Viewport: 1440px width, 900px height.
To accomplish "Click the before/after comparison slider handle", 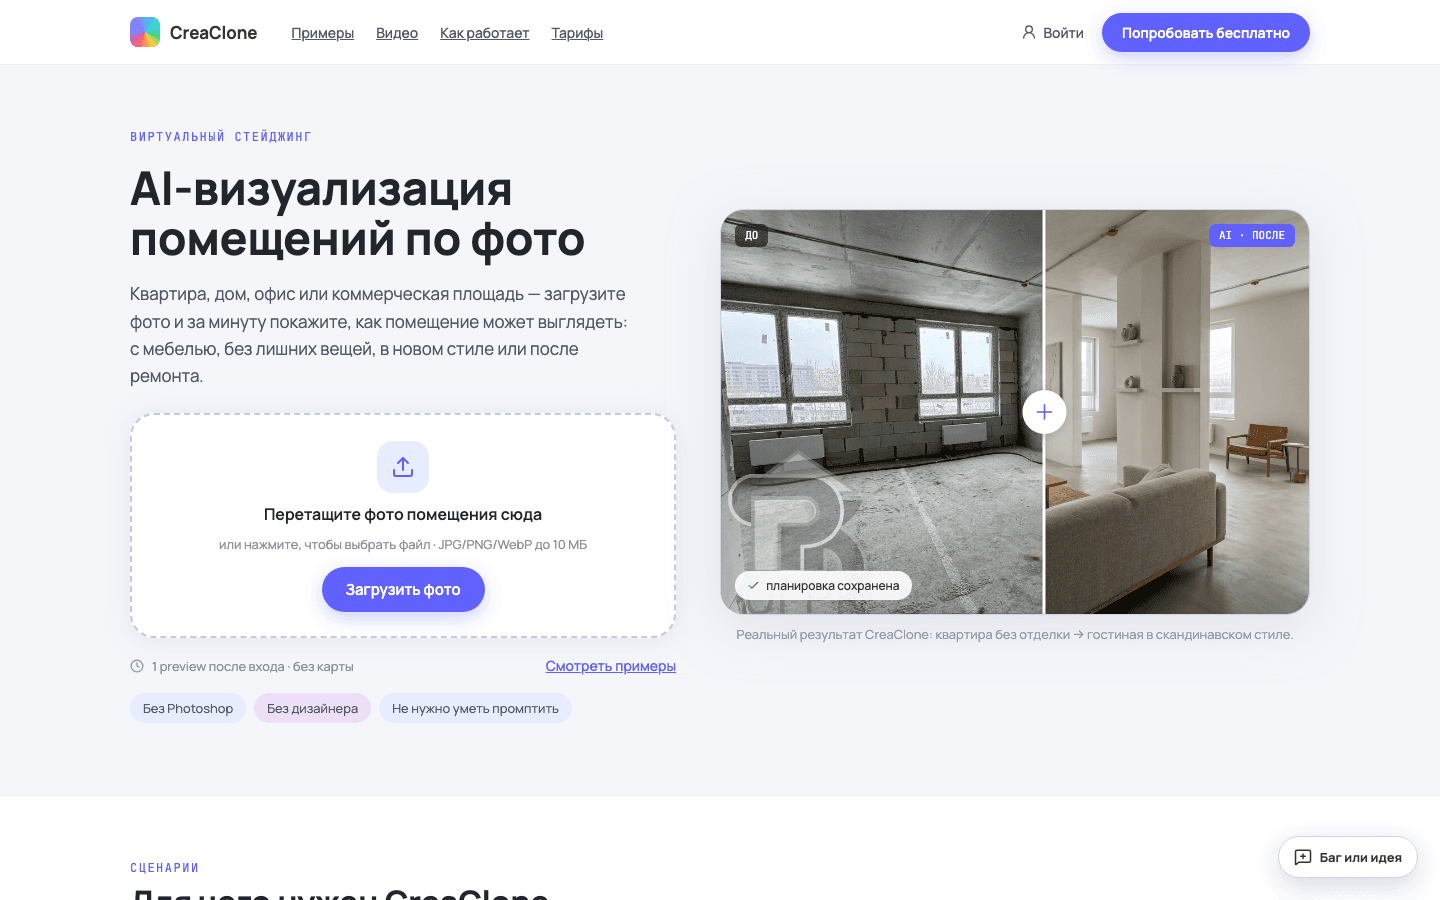I will pyautogui.click(x=1044, y=412).
